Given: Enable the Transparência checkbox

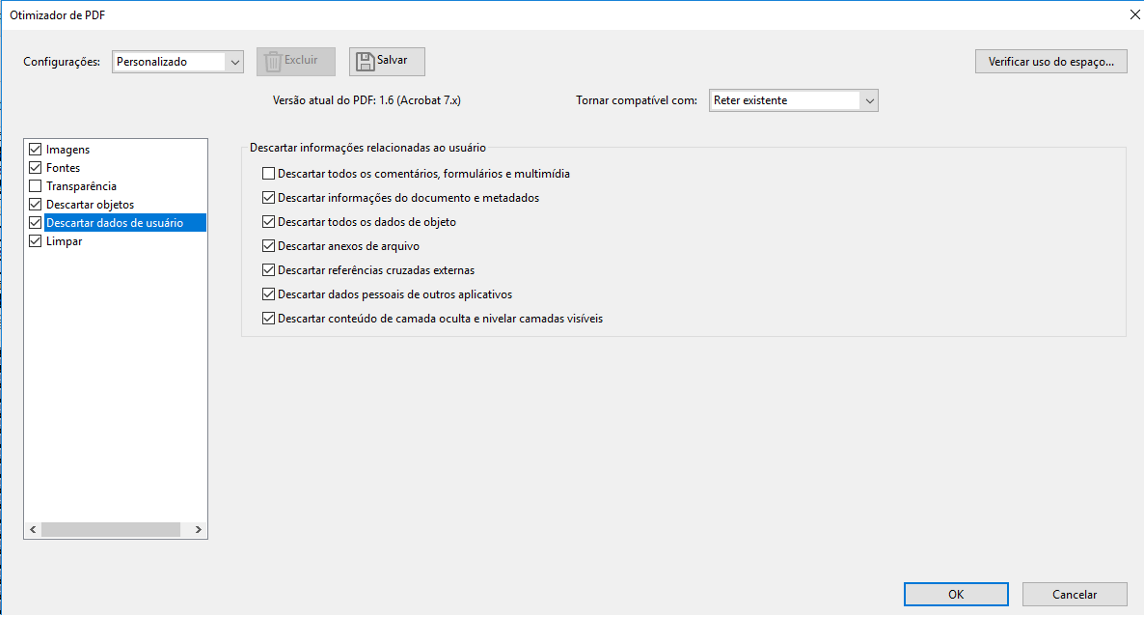Looking at the screenshot, I should click(x=36, y=187).
